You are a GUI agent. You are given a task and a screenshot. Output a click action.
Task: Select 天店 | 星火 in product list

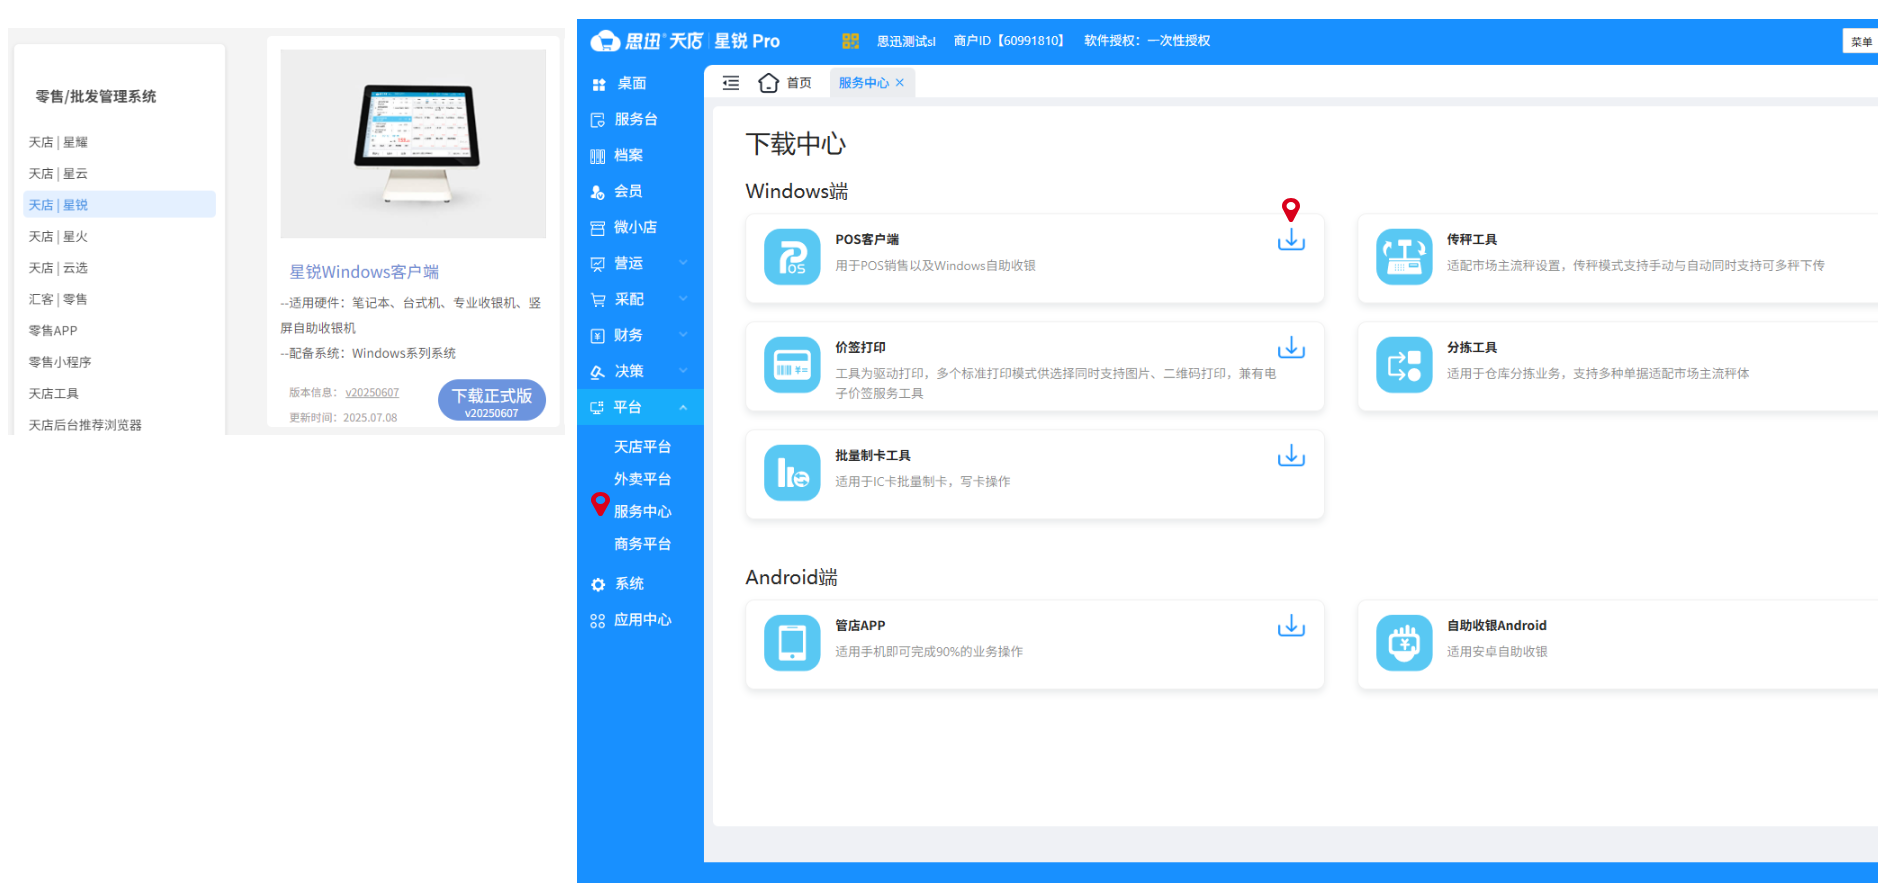click(x=58, y=237)
